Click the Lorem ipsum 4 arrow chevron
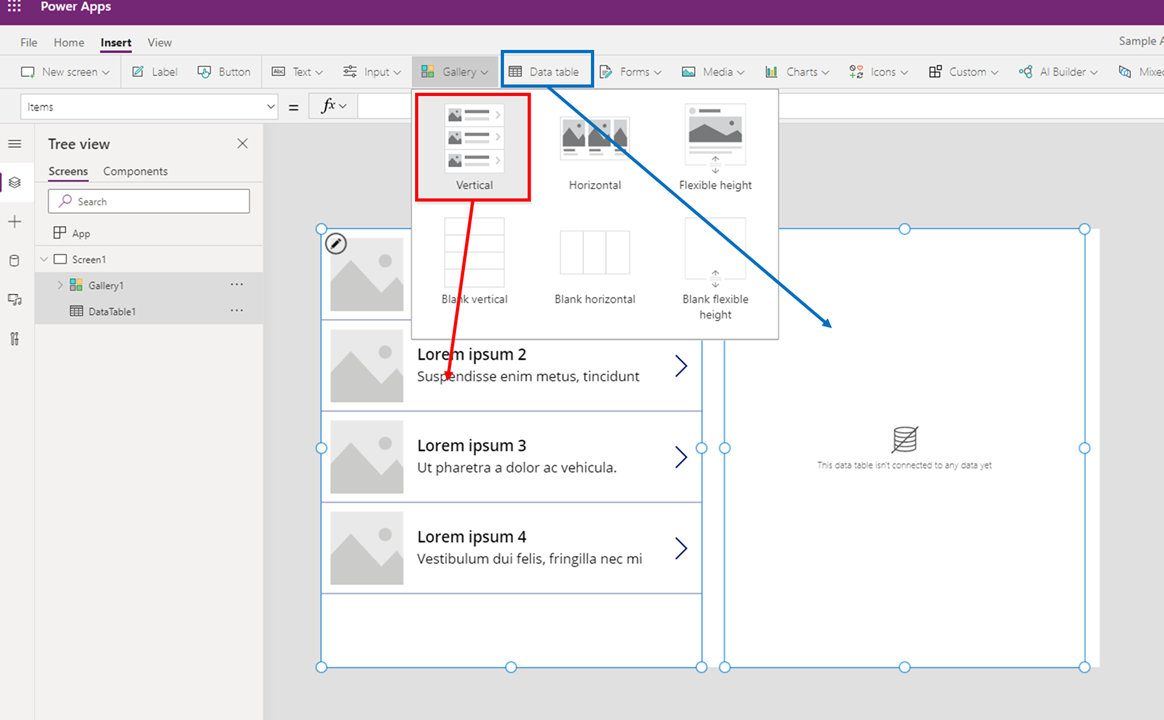The image size is (1164, 720). 681,549
